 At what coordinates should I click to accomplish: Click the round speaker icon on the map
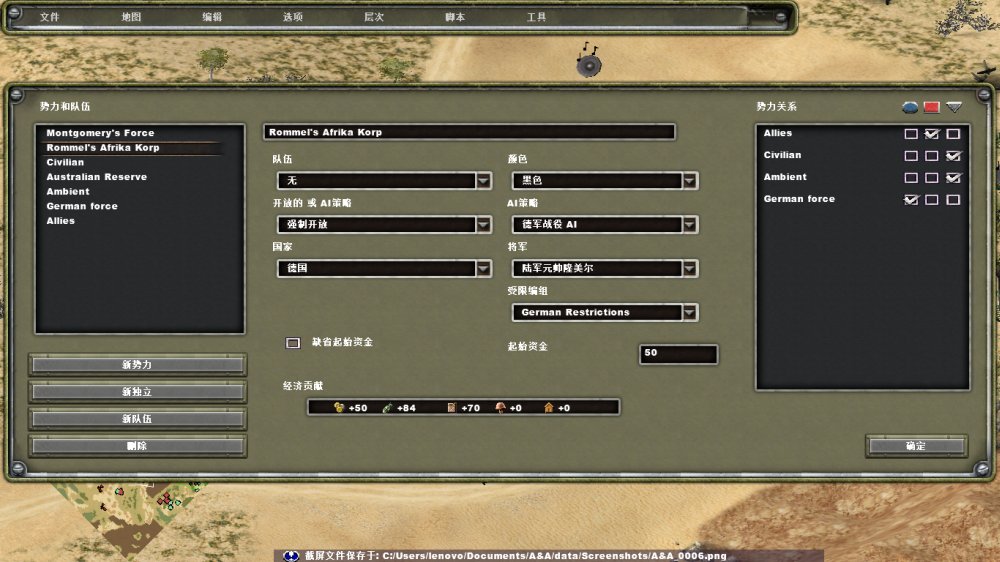589,65
